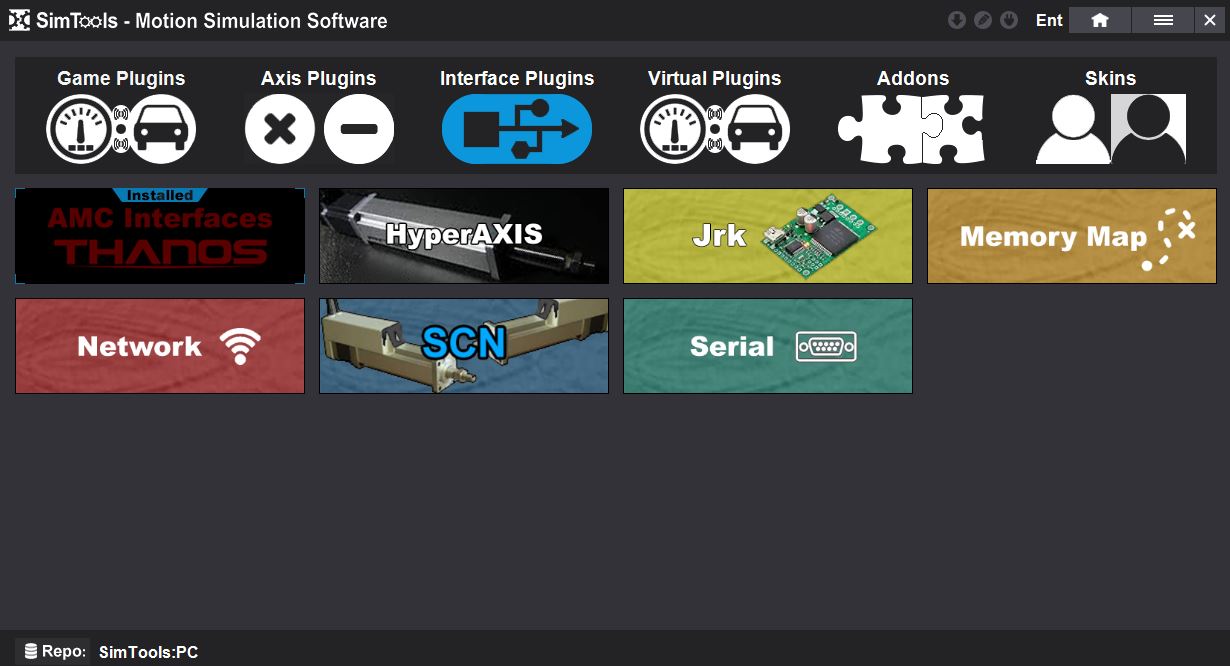Click the power plug icon in title bar
This screenshot has height=666, width=1230.
click(x=1009, y=20)
